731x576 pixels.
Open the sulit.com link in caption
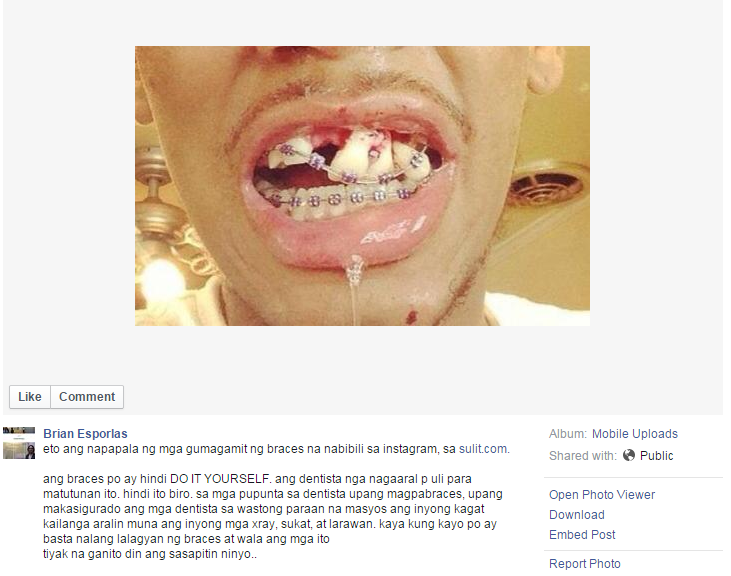coord(483,449)
